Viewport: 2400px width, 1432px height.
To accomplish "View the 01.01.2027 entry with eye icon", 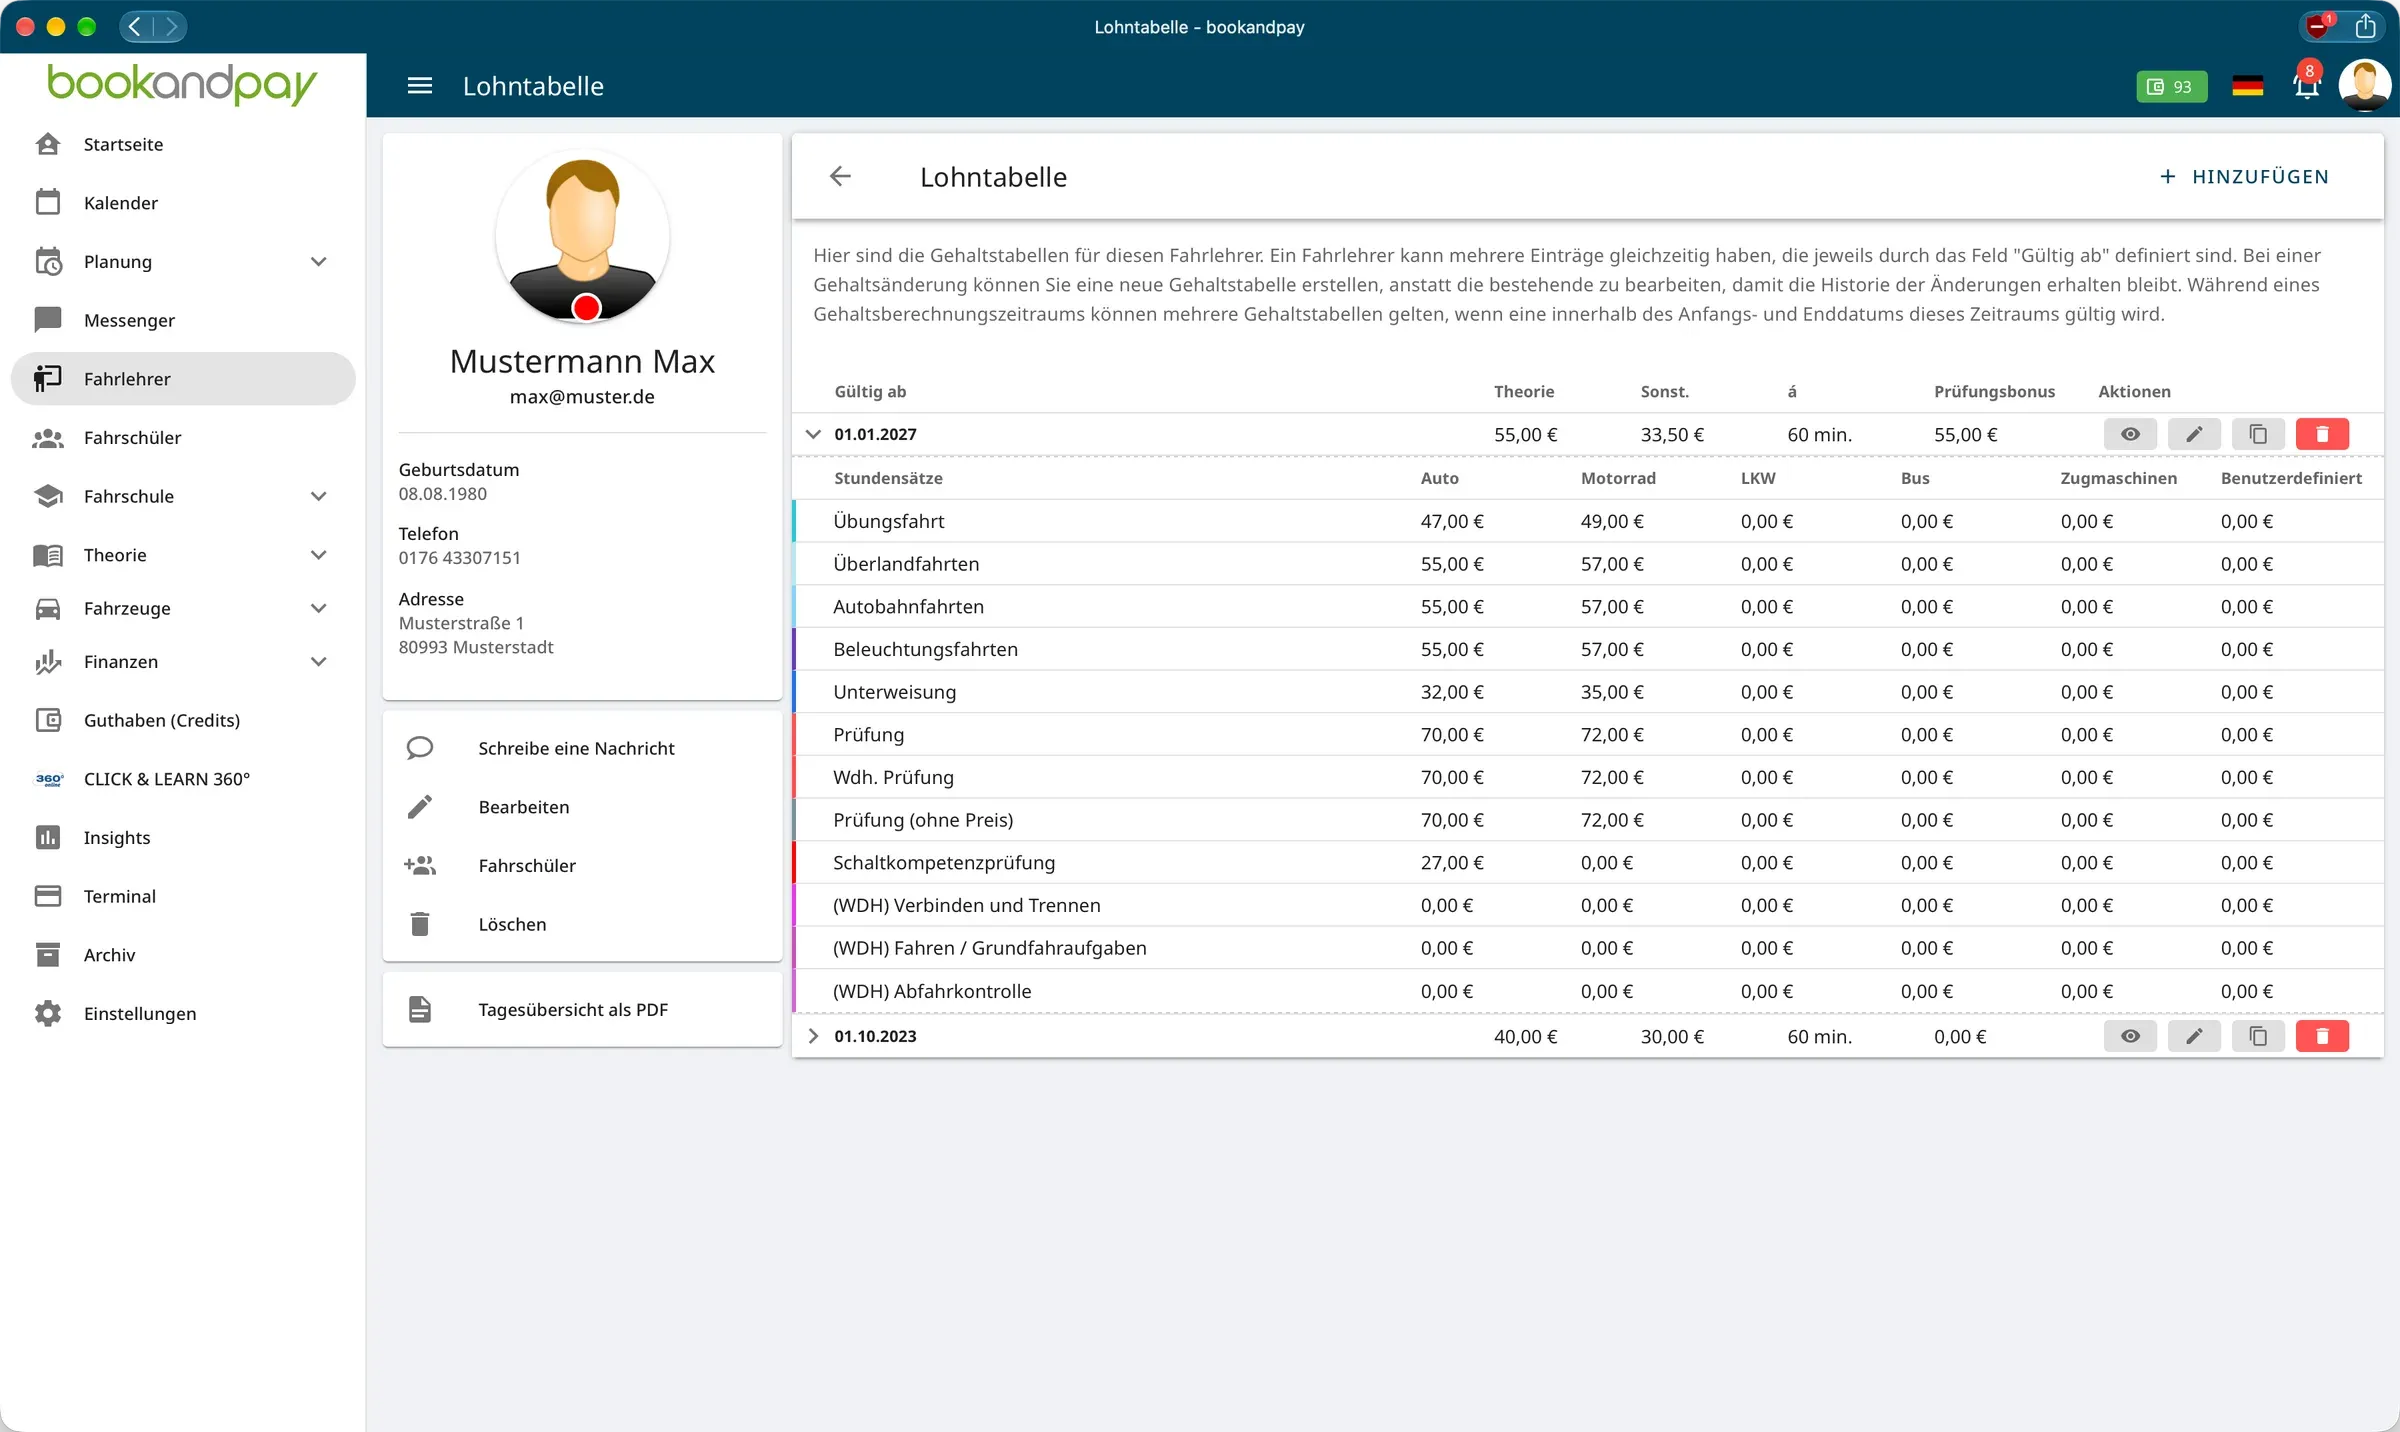I will (2130, 434).
